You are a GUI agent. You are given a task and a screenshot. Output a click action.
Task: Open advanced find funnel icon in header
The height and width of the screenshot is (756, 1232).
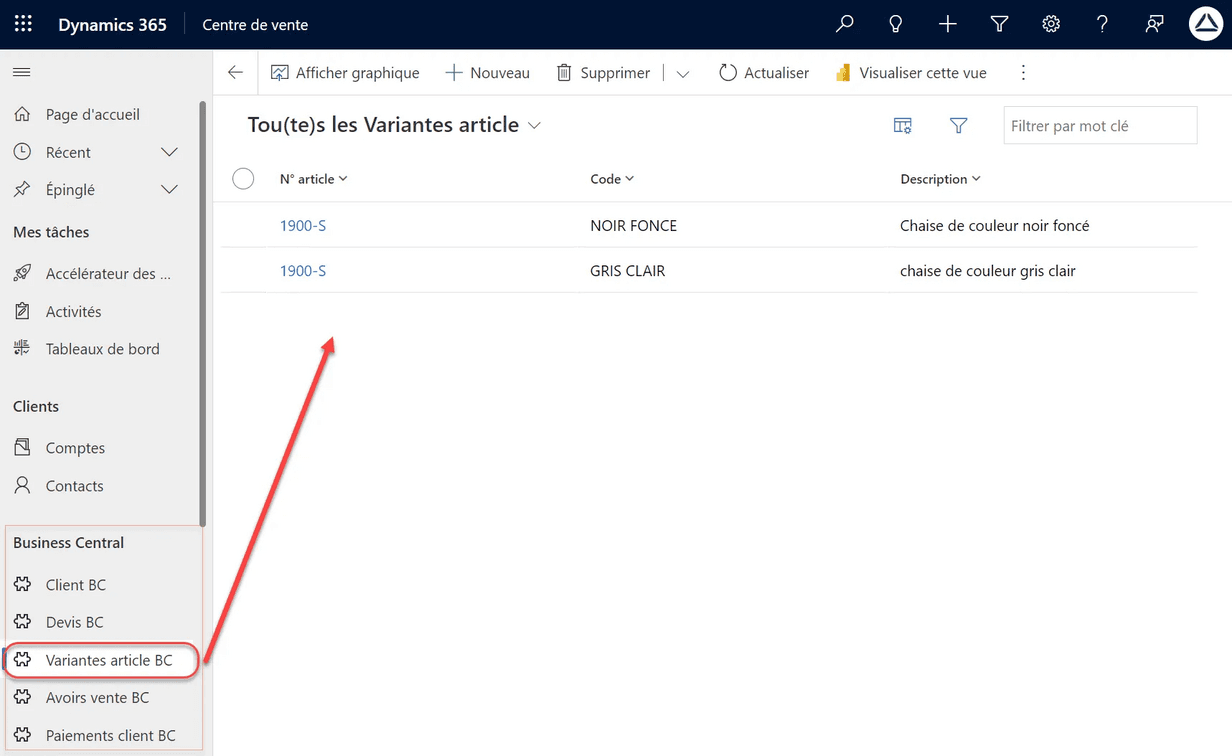(x=999, y=24)
